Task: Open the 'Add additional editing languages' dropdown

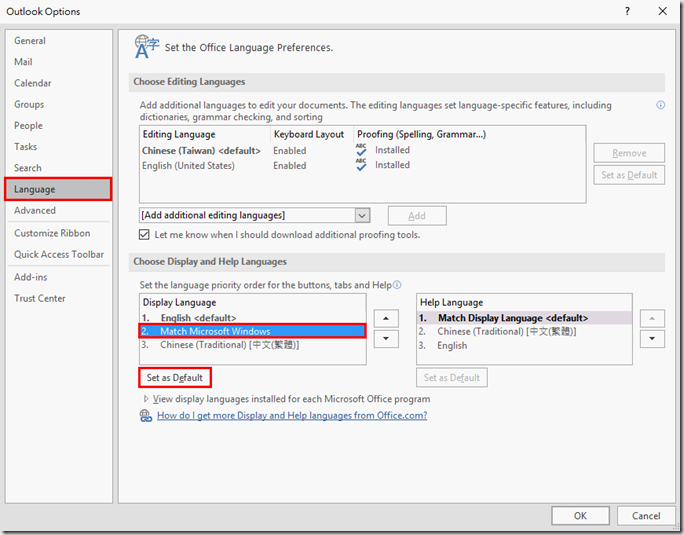Action: pos(362,215)
